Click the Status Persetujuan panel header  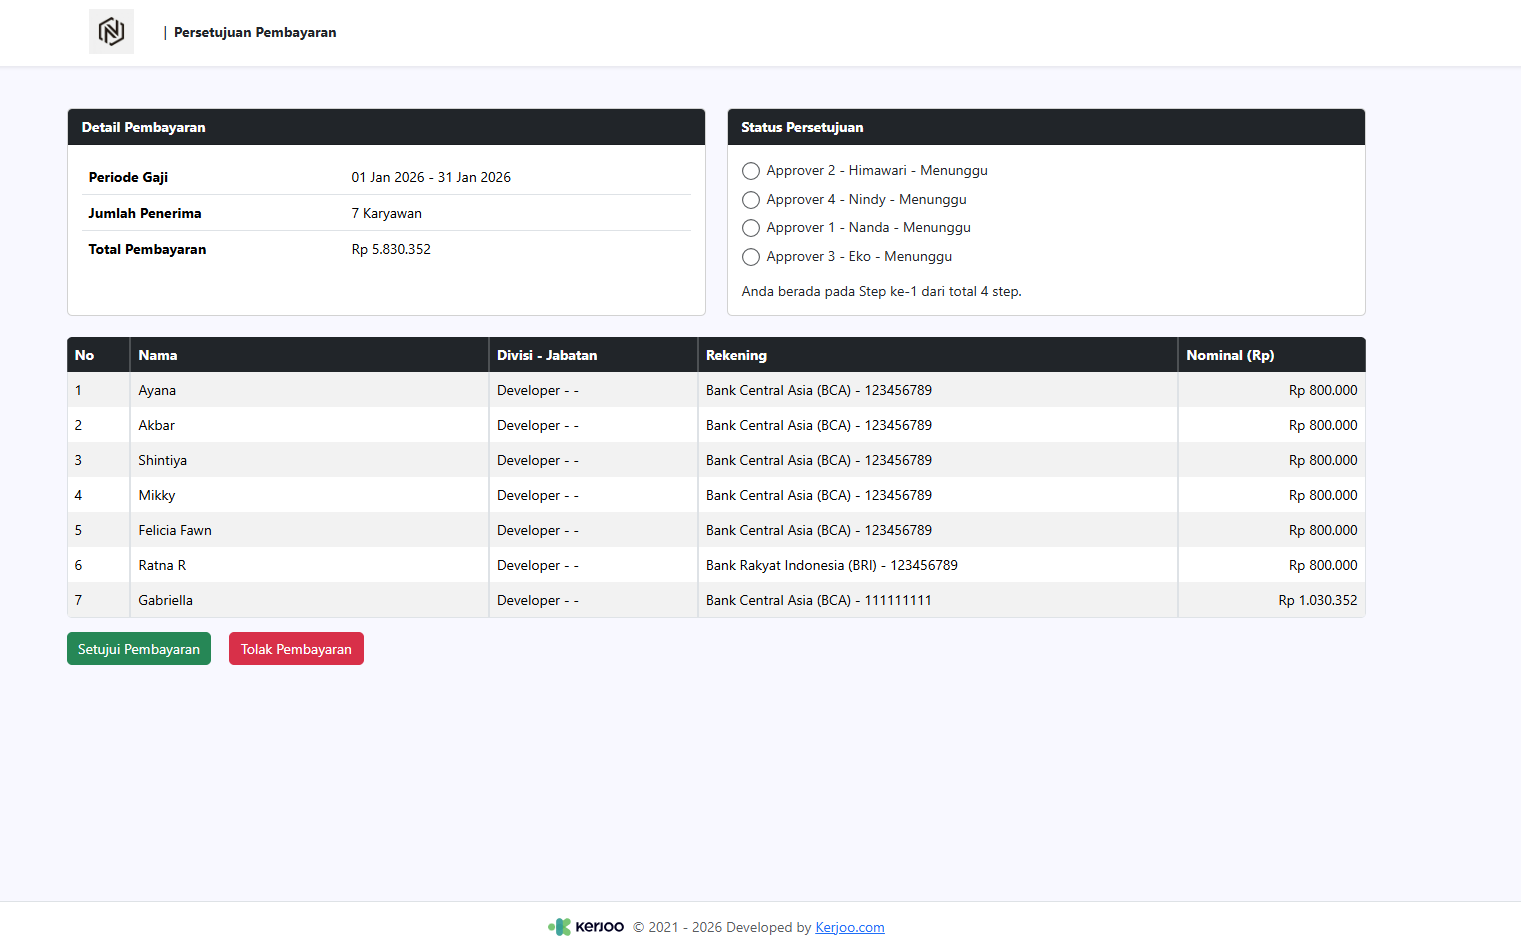coord(802,127)
